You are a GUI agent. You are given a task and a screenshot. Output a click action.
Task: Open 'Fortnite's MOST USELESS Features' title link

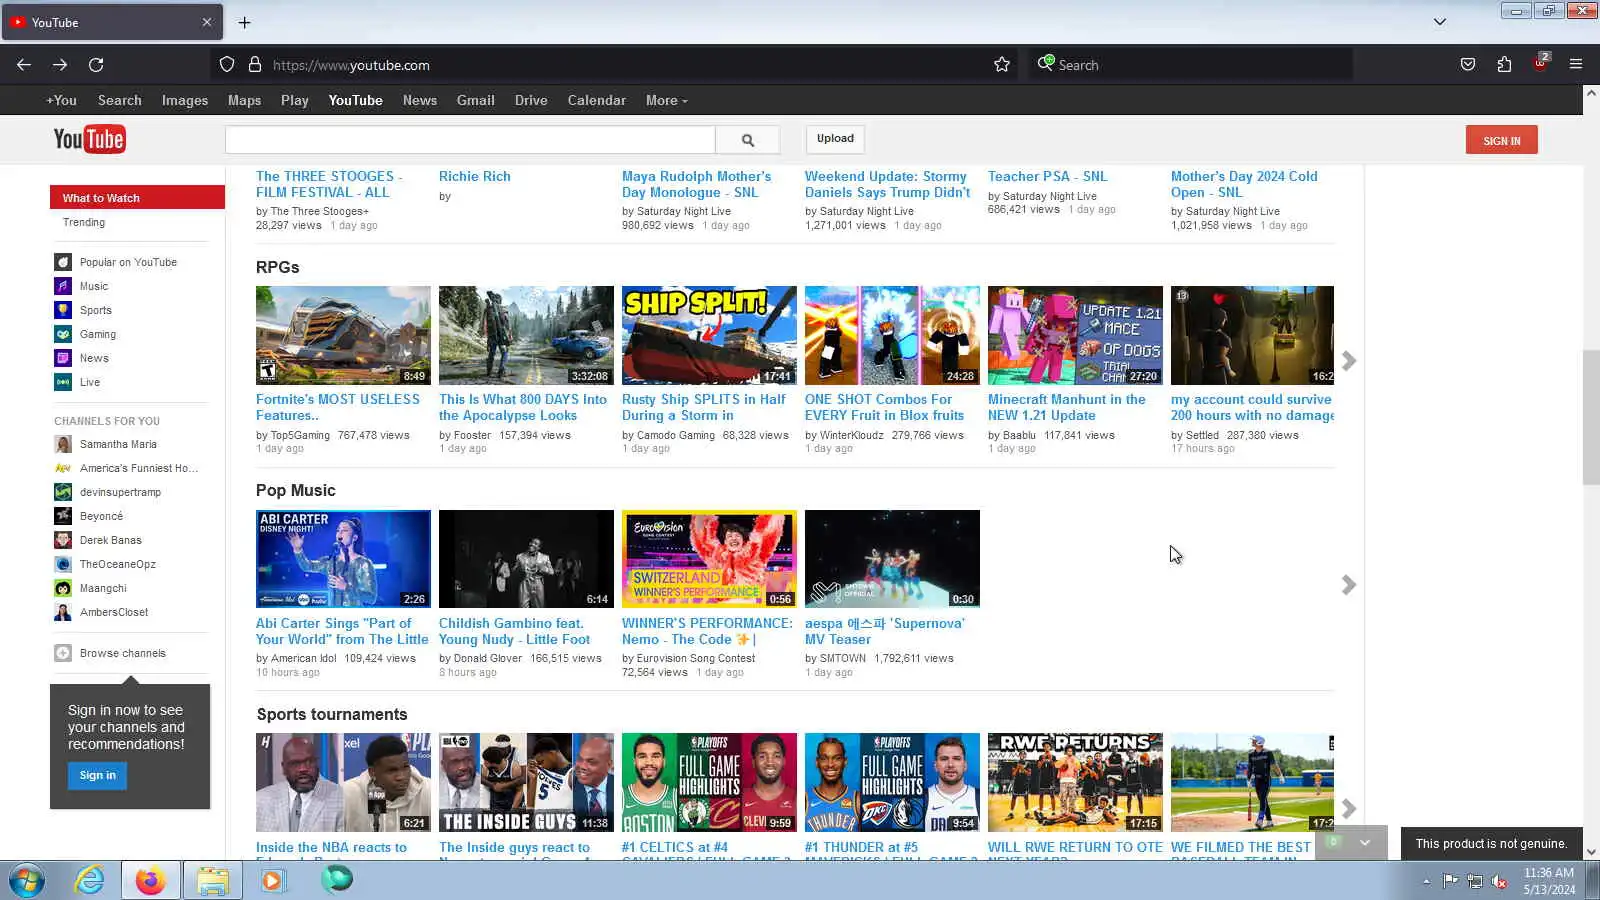[338, 407]
